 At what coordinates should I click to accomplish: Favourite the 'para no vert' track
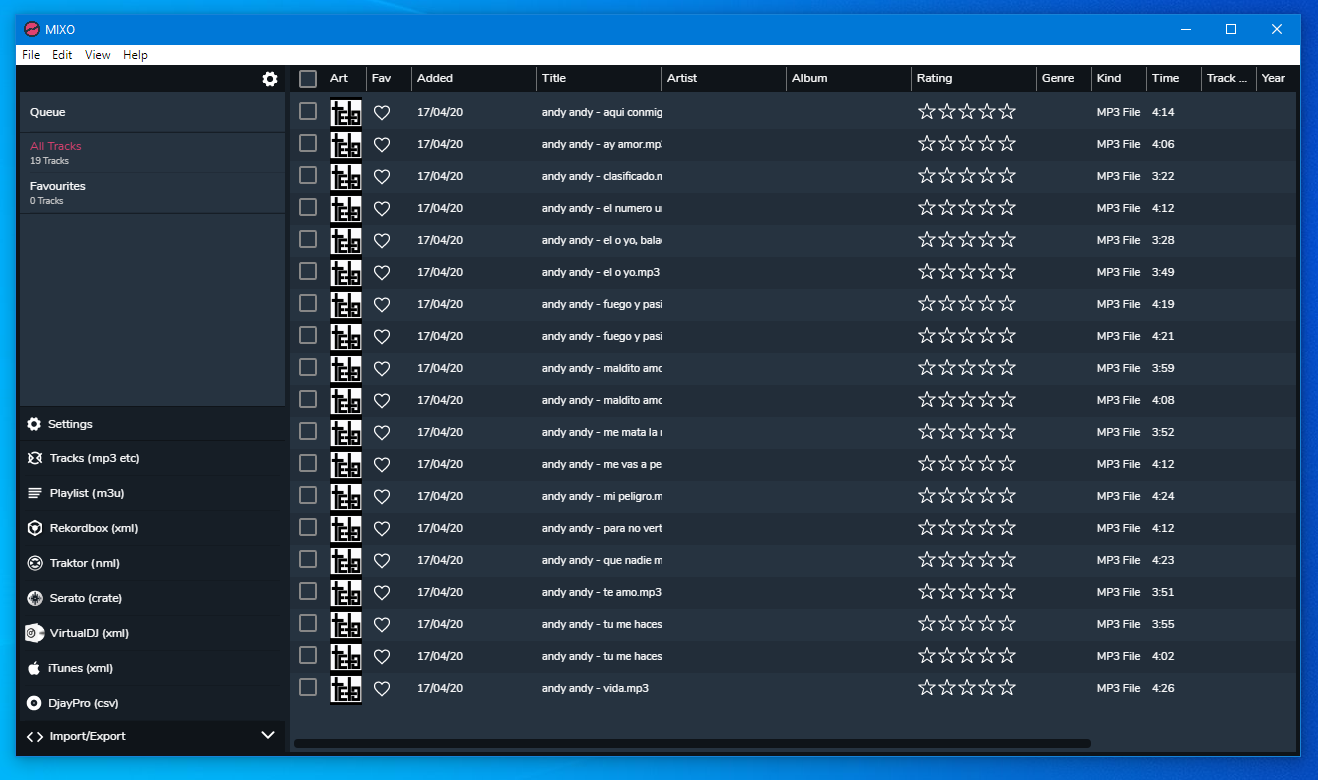click(x=382, y=528)
